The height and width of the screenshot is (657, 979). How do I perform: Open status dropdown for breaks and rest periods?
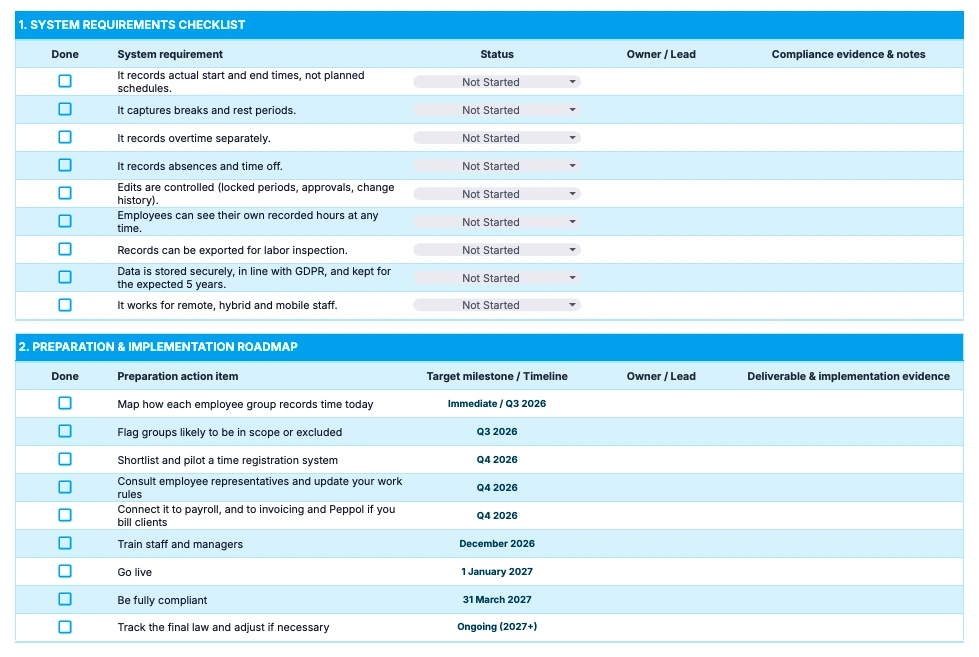click(497, 110)
